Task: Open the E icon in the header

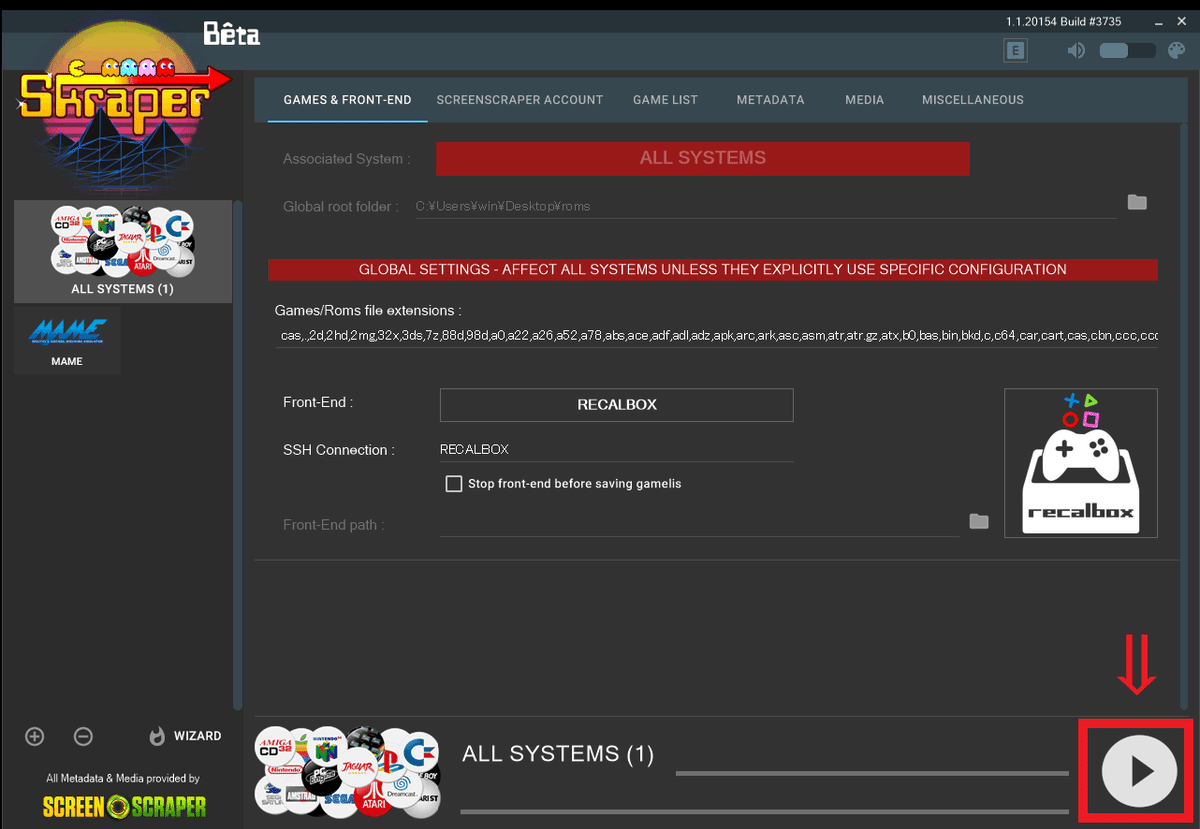Action: click(1016, 50)
